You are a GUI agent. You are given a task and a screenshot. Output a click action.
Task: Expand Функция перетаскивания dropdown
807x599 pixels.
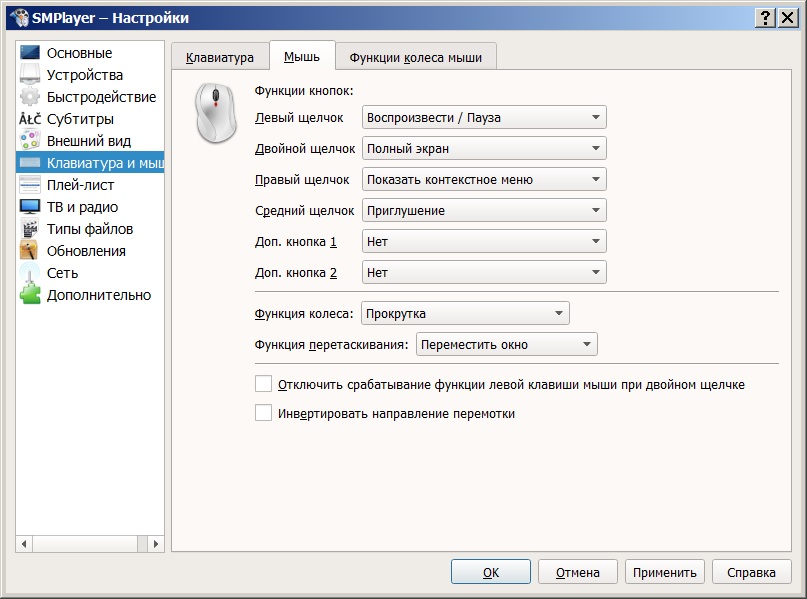pyautogui.click(x=506, y=345)
